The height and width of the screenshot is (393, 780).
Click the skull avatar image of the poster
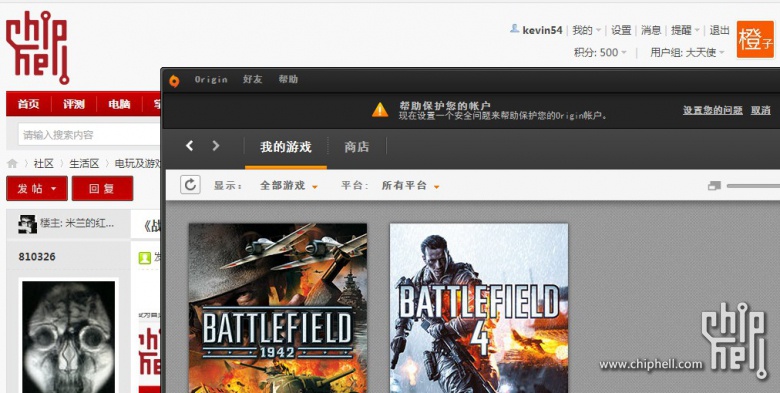point(69,336)
